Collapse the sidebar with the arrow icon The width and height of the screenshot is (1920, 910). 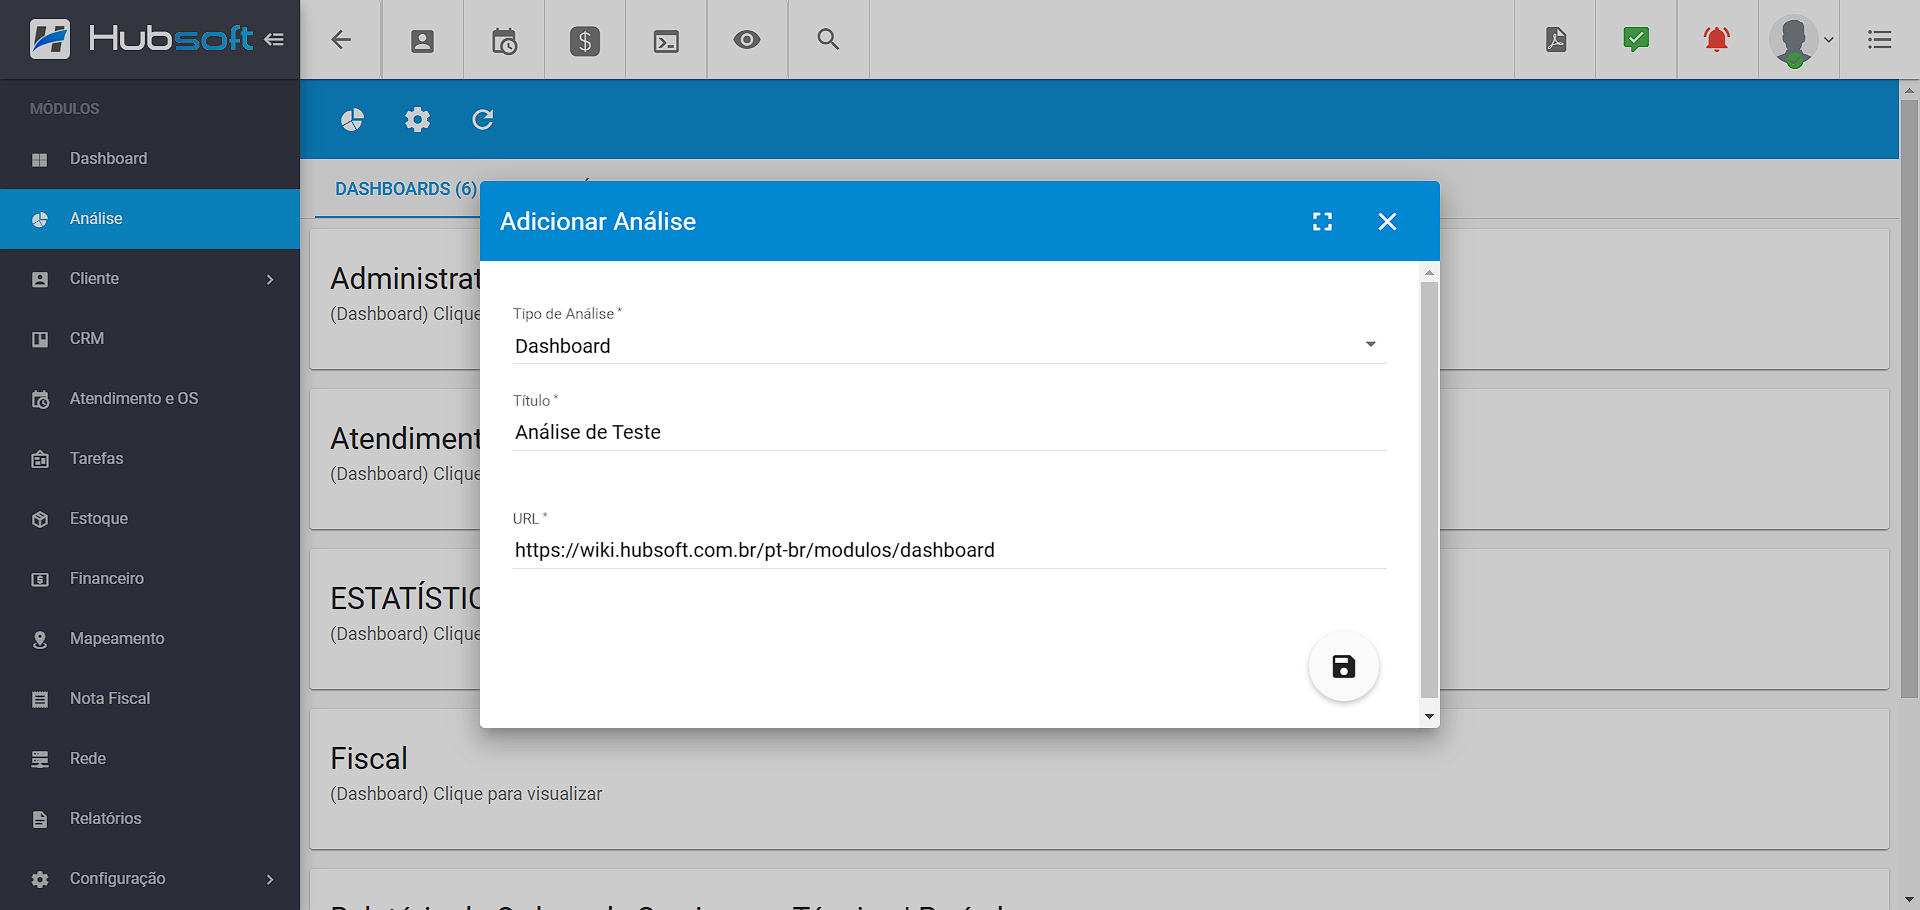pos(274,39)
